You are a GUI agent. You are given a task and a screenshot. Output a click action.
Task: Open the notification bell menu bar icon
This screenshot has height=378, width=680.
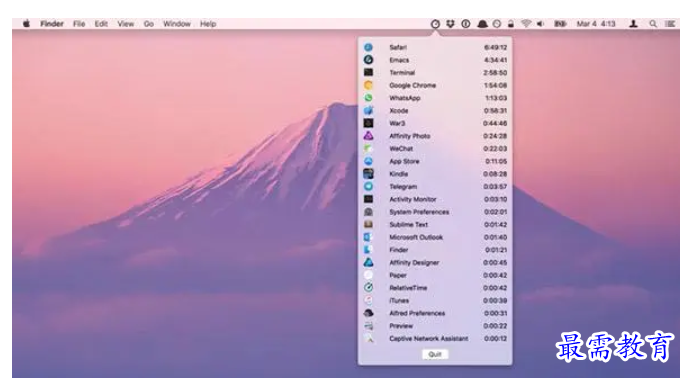(x=482, y=24)
